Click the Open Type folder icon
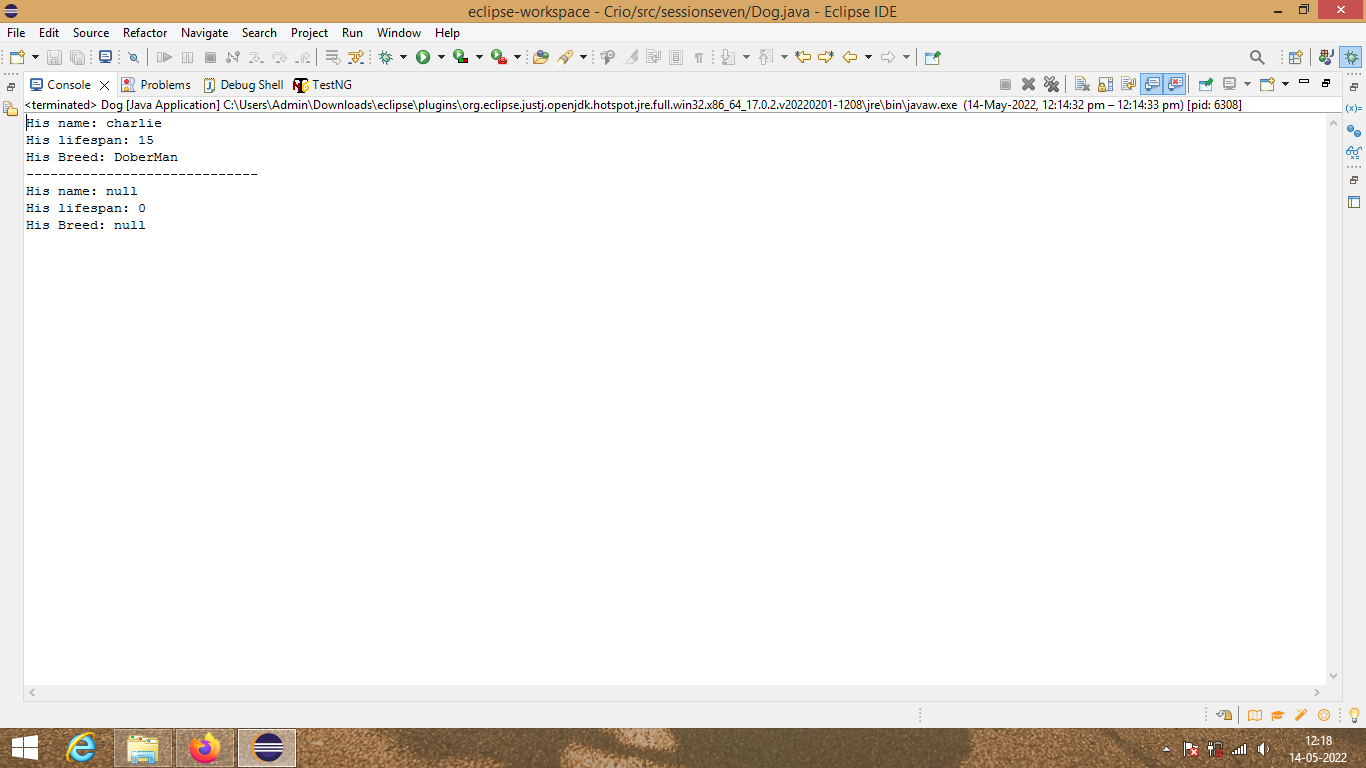 coord(541,57)
